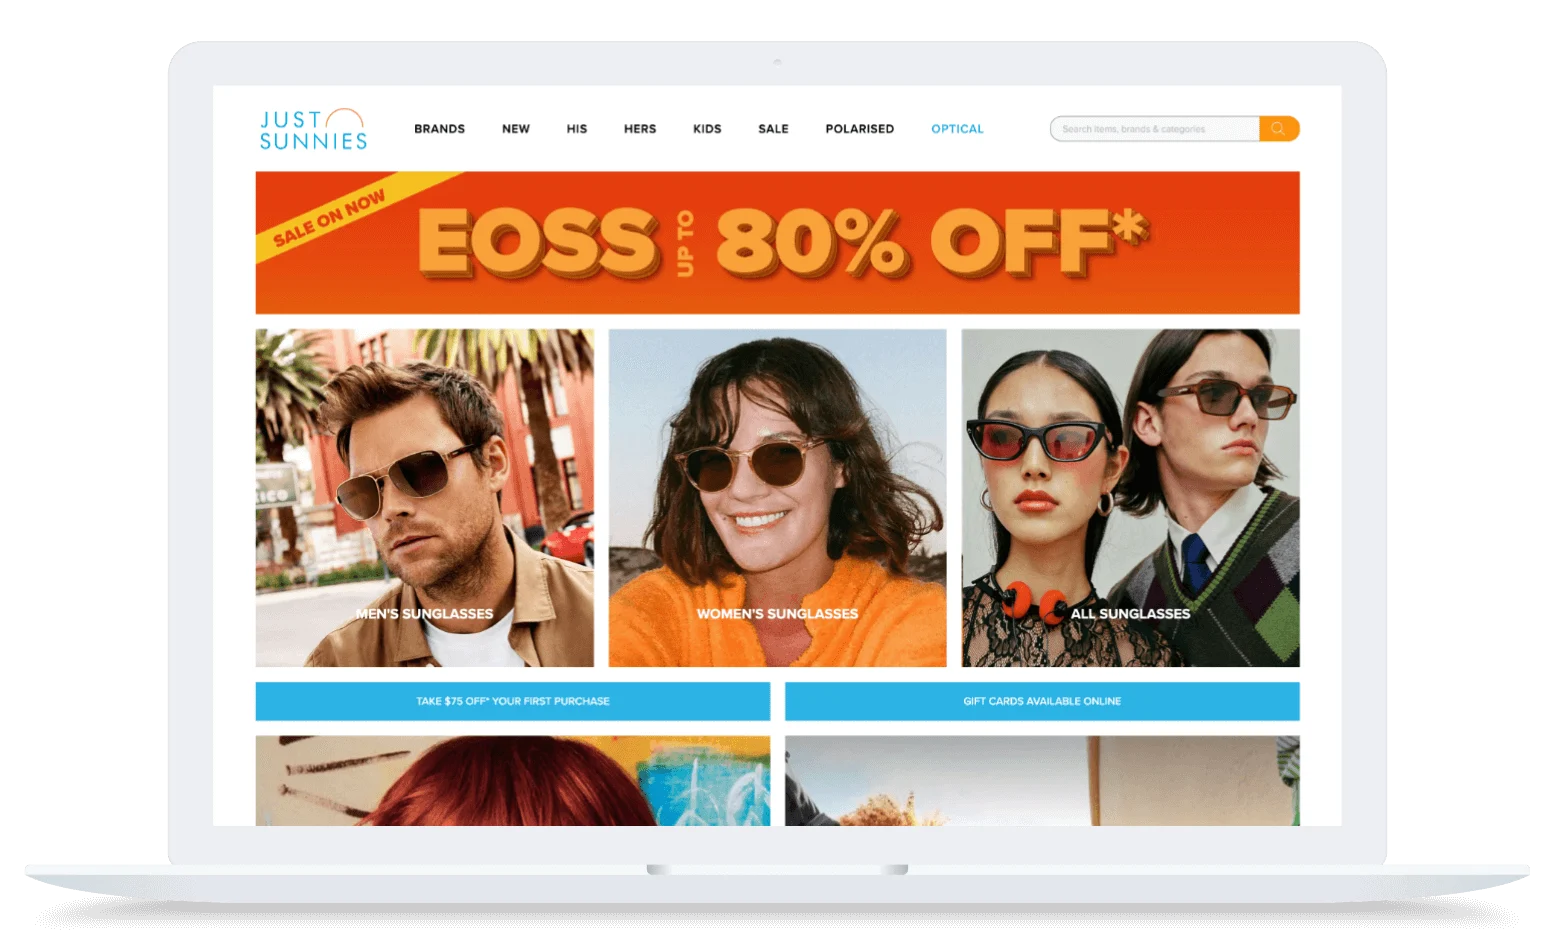The image size is (1556, 951).
Task: View the KIDS sunglasses category
Action: (x=707, y=128)
